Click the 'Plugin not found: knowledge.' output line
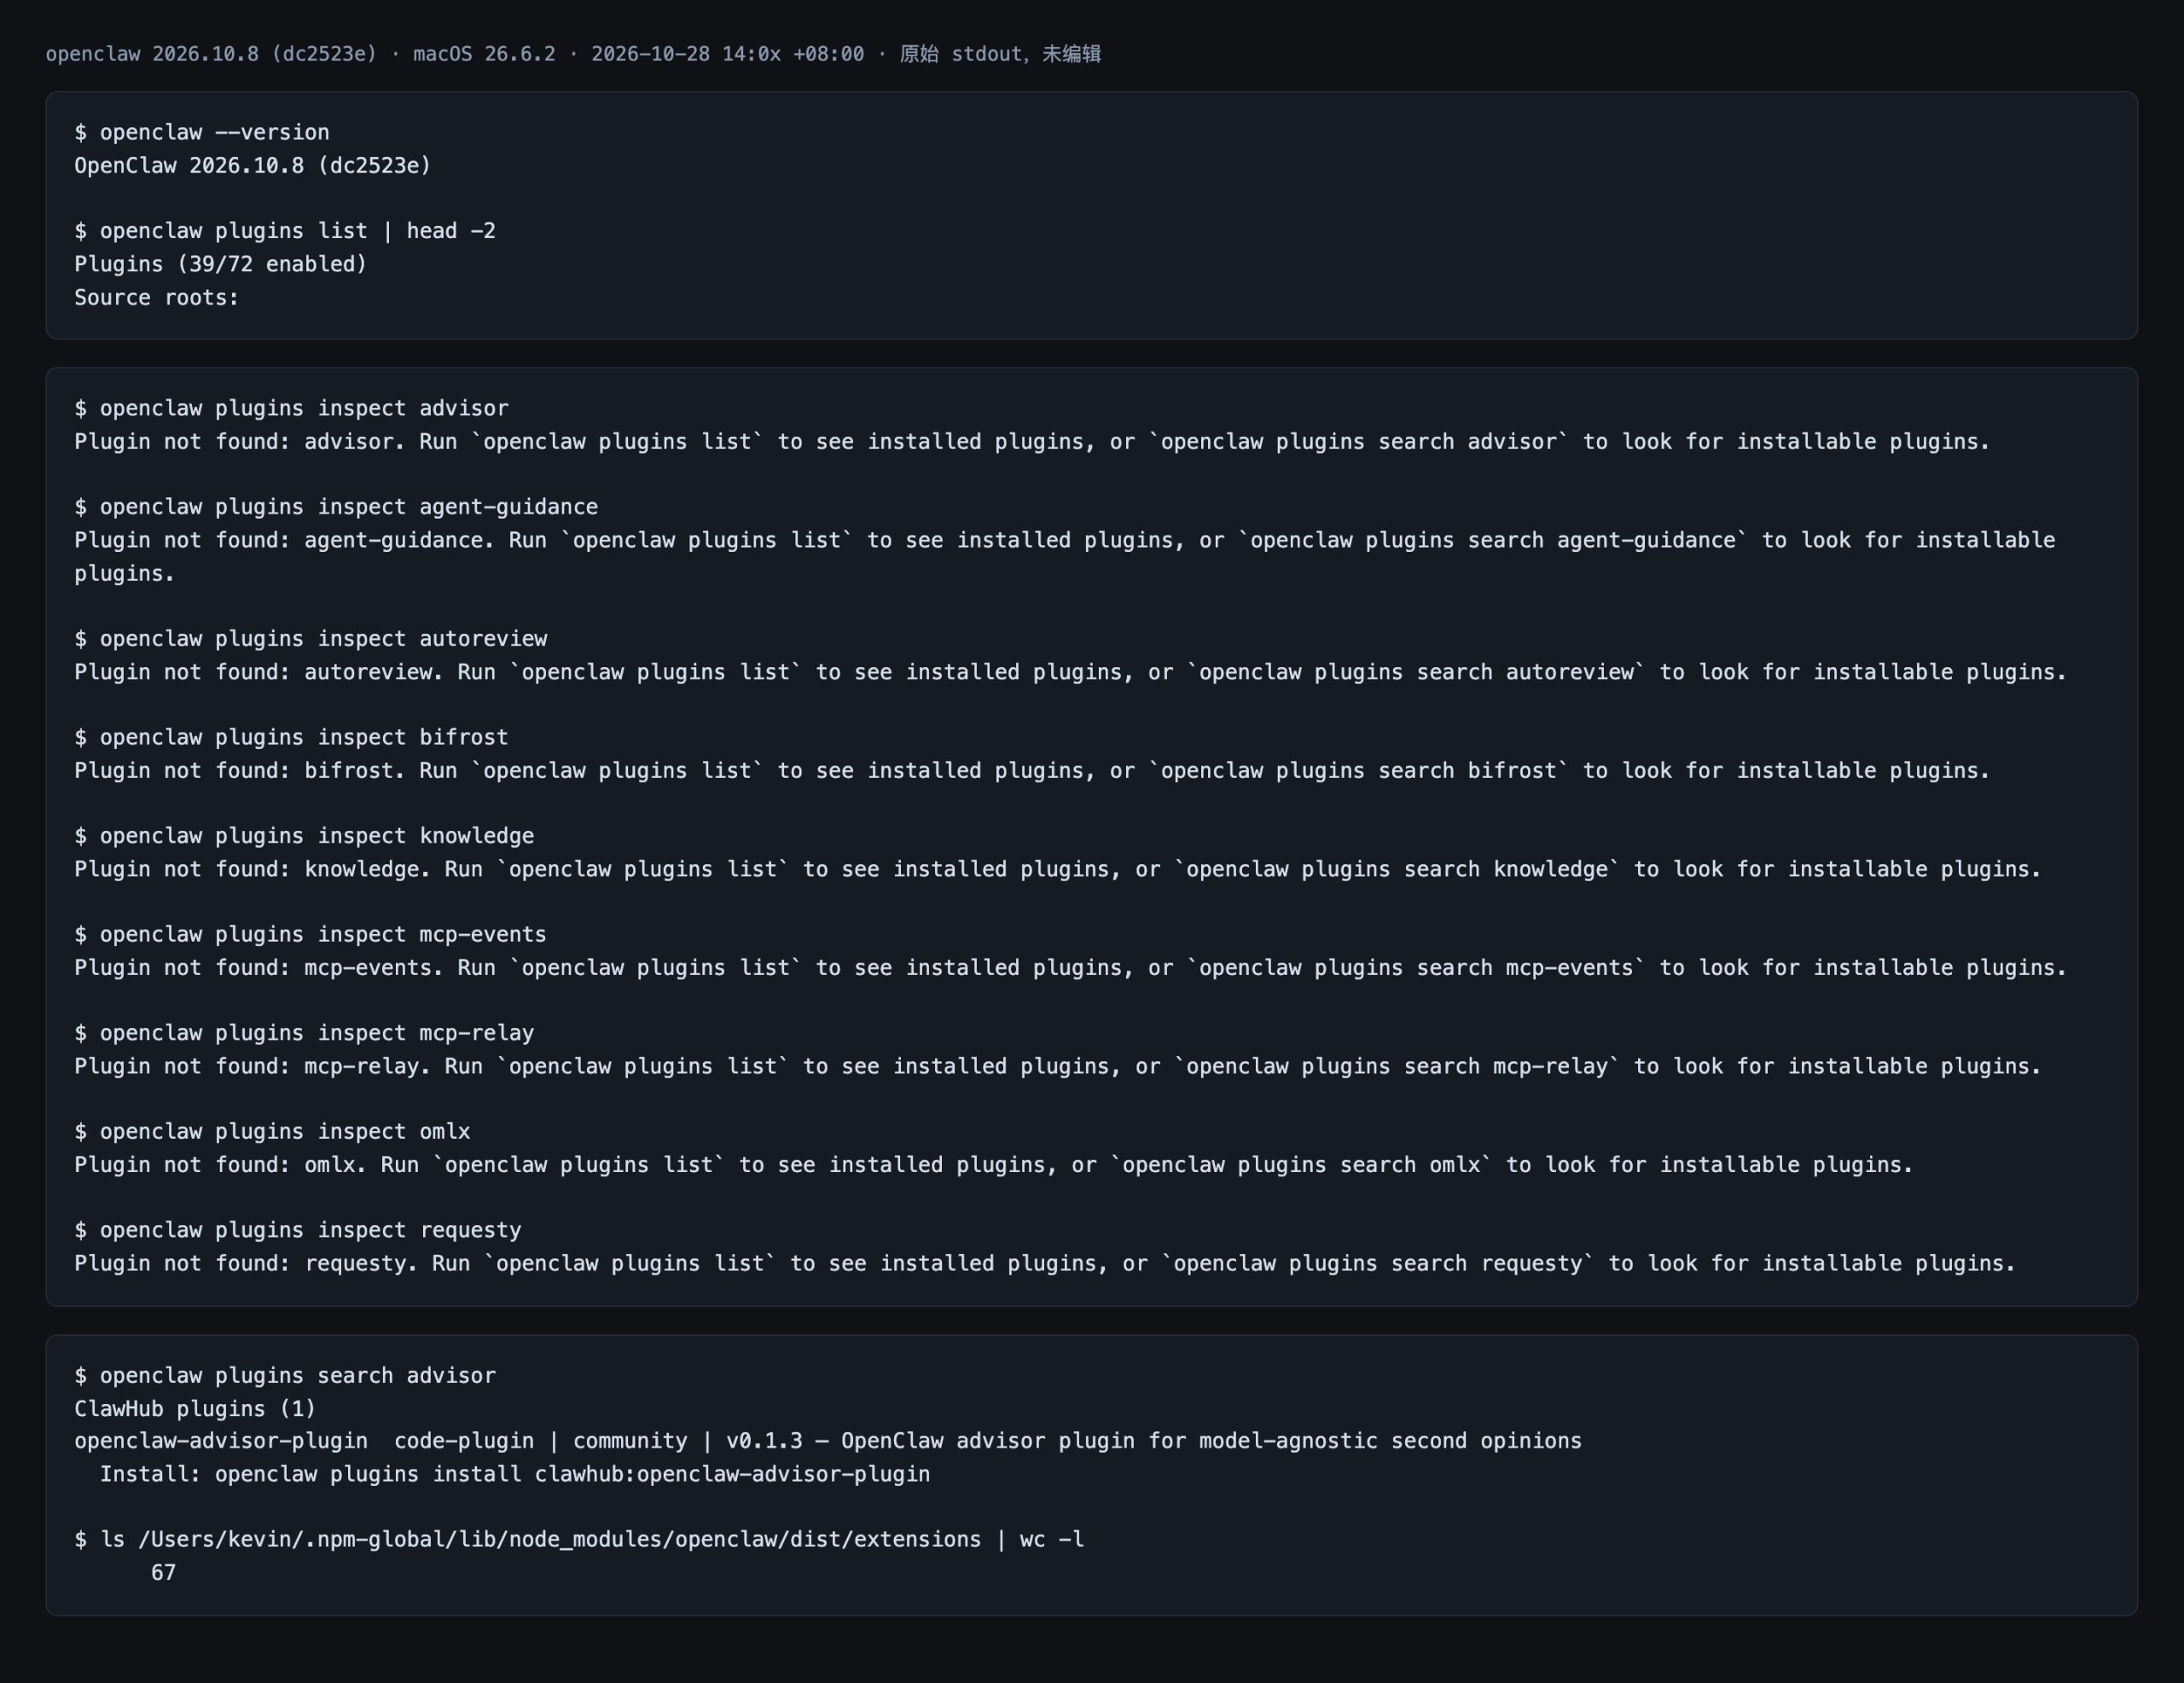 [x=1058, y=869]
